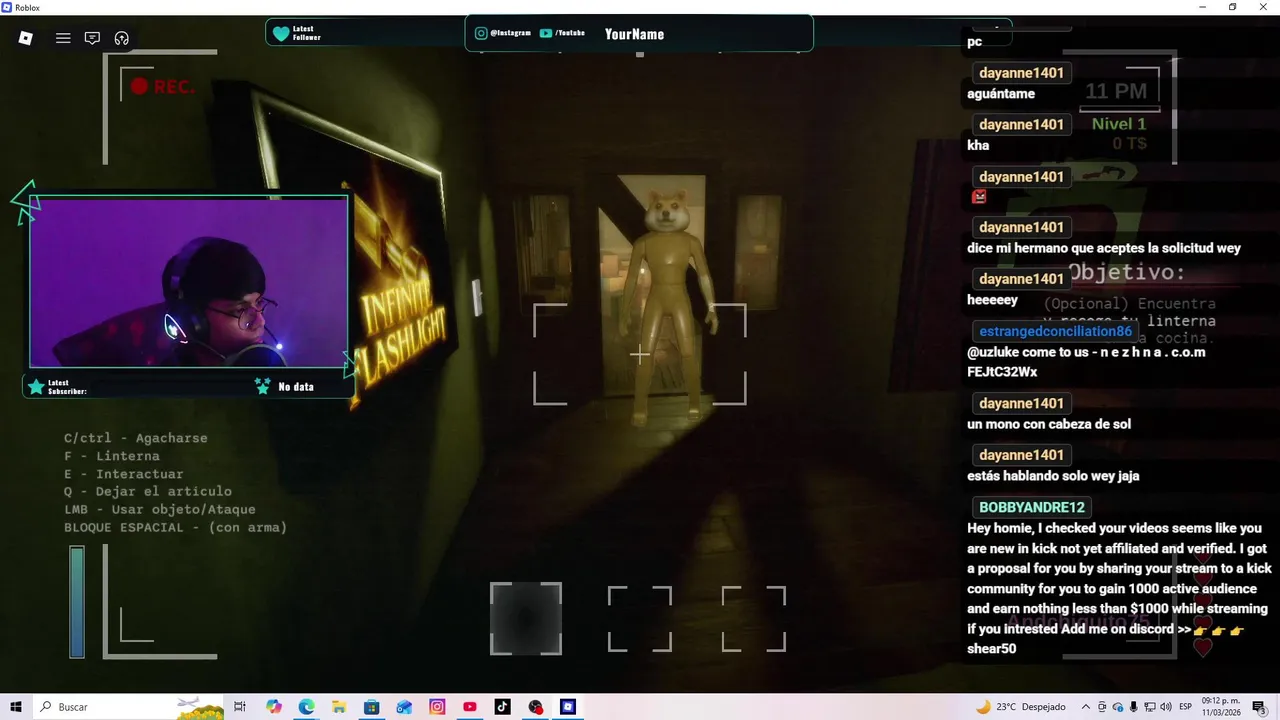Viewport: 1280px width, 720px height.
Task: Open the notification center with 3 alerts
Action: click(1259, 707)
